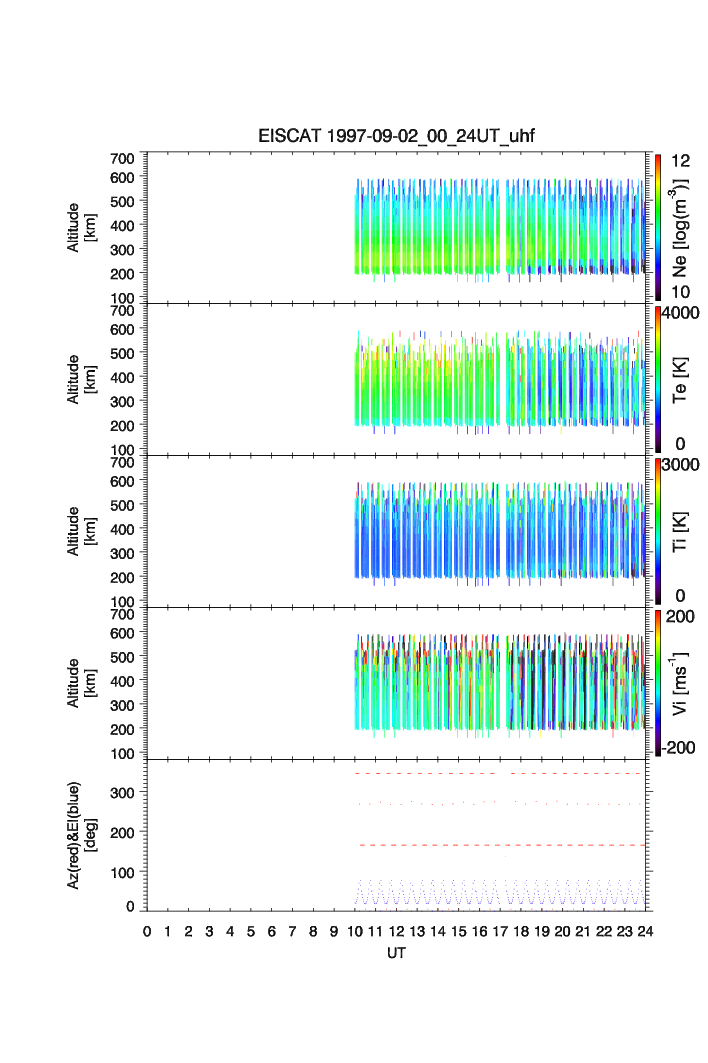The height and width of the screenshot is (1063, 708).
Task: Click the 500 altitude tick of Ti panel
Action: (123, 505)
